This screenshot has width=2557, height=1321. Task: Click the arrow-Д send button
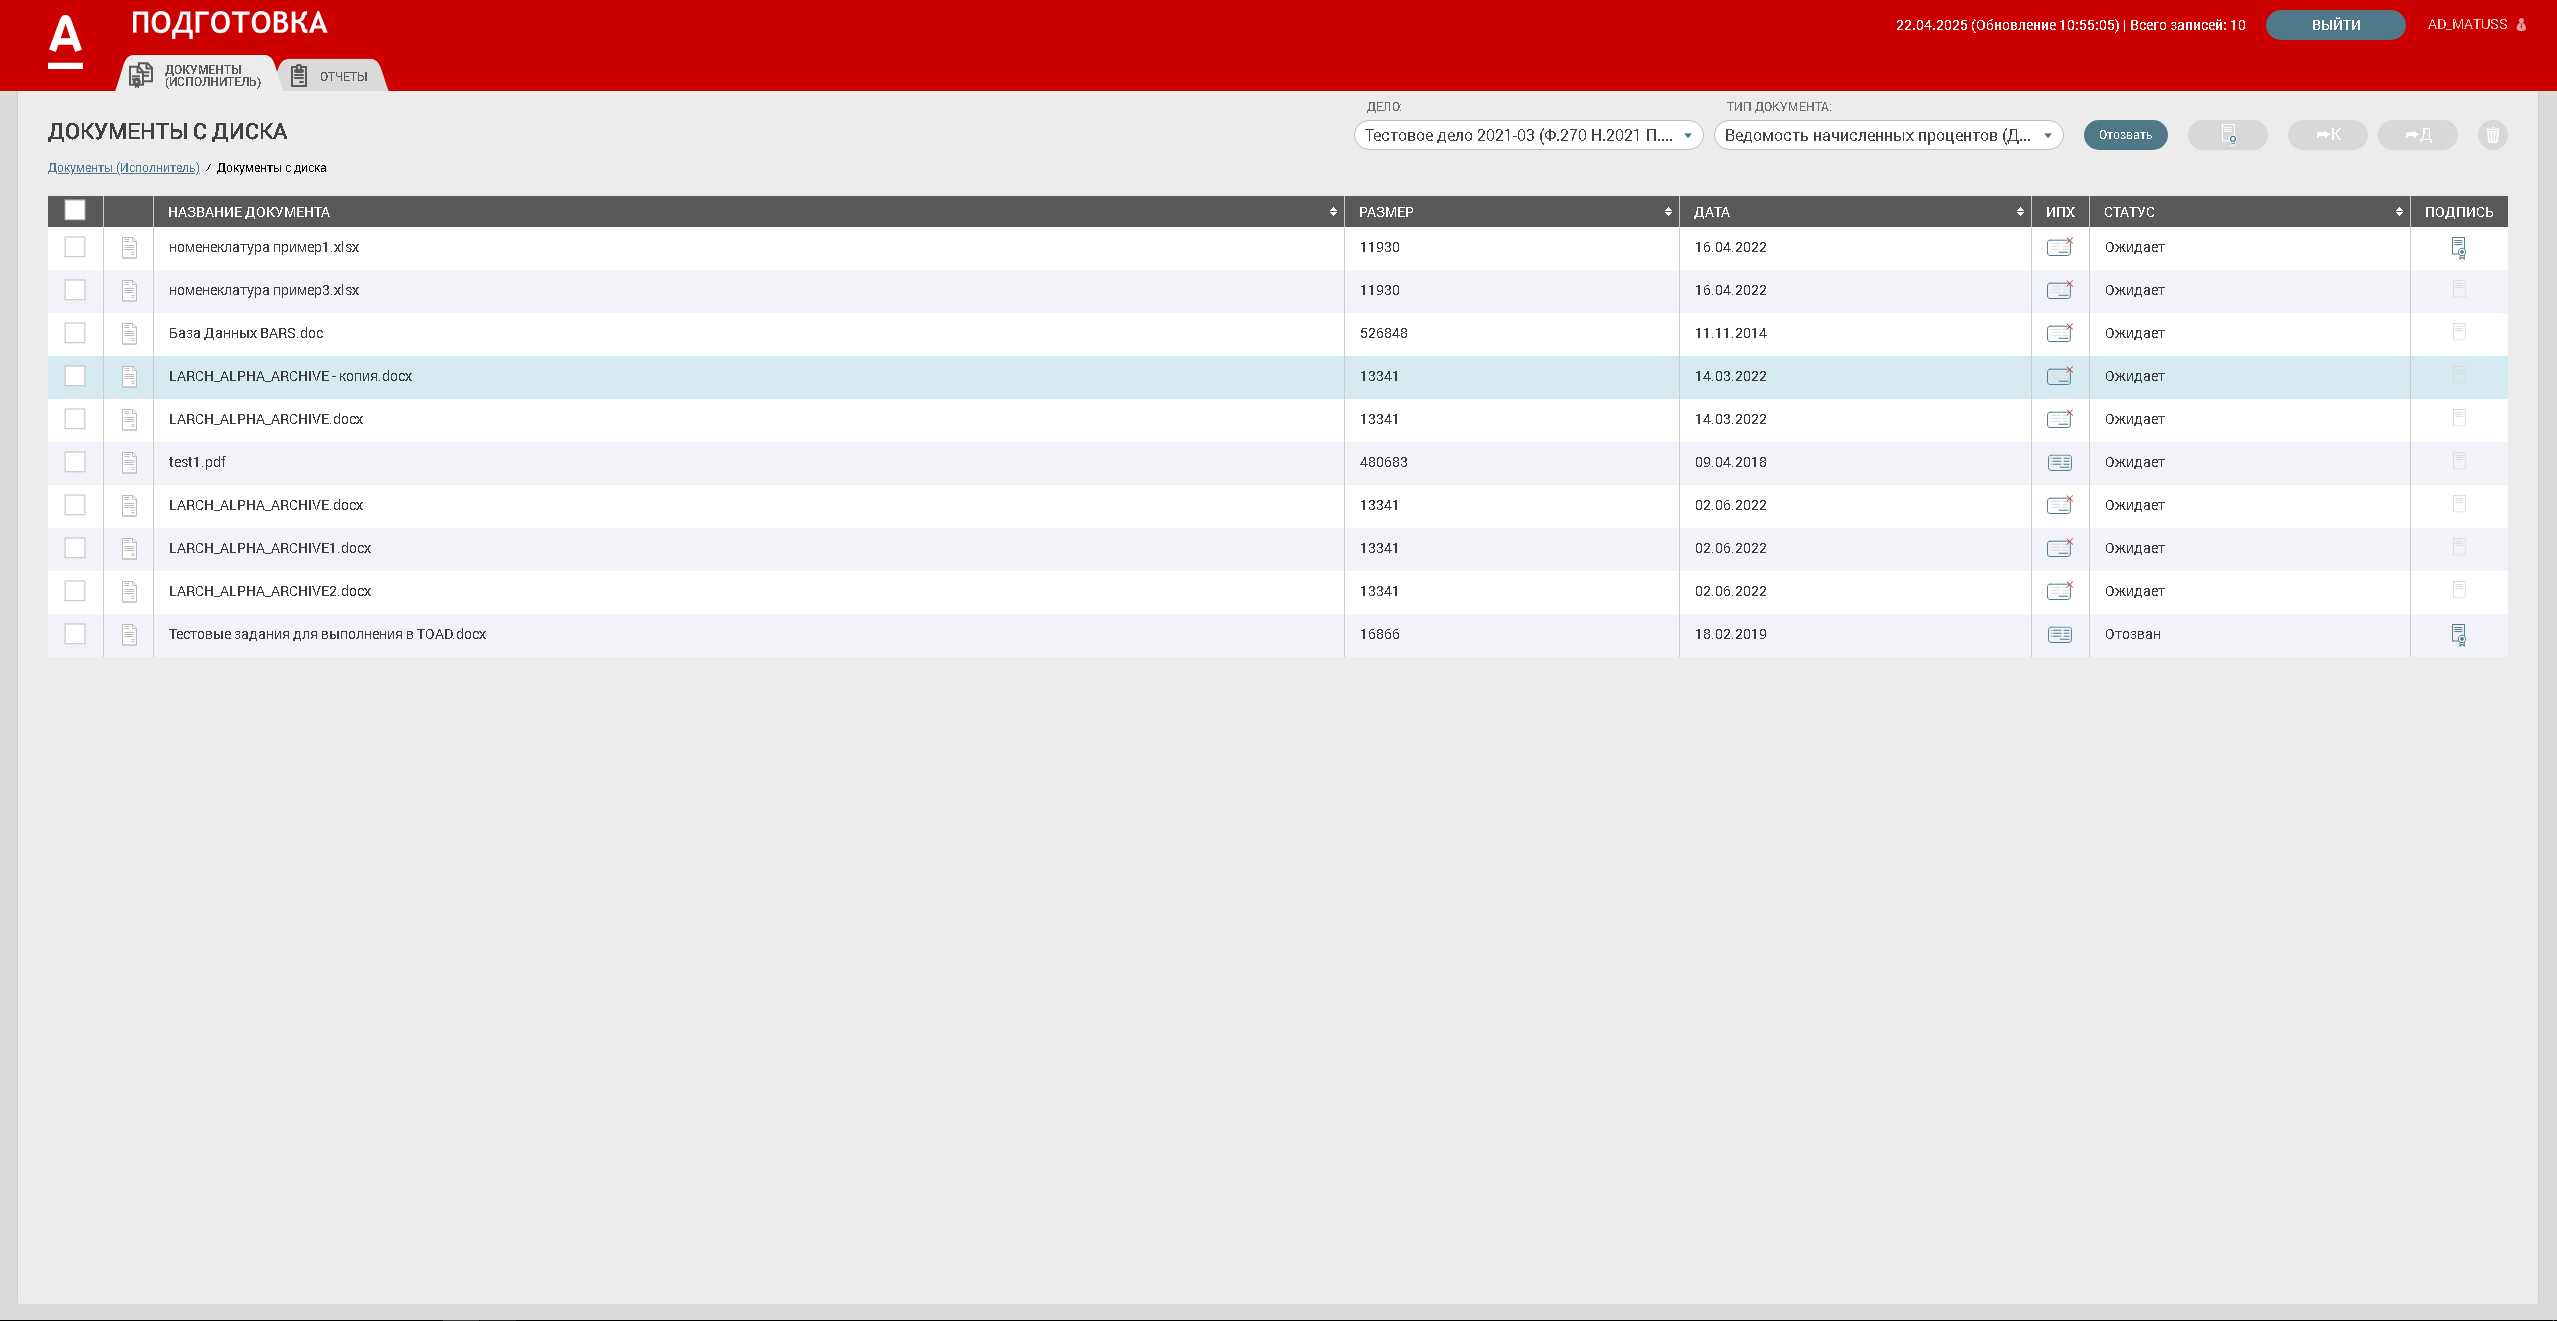(2417, 135)
